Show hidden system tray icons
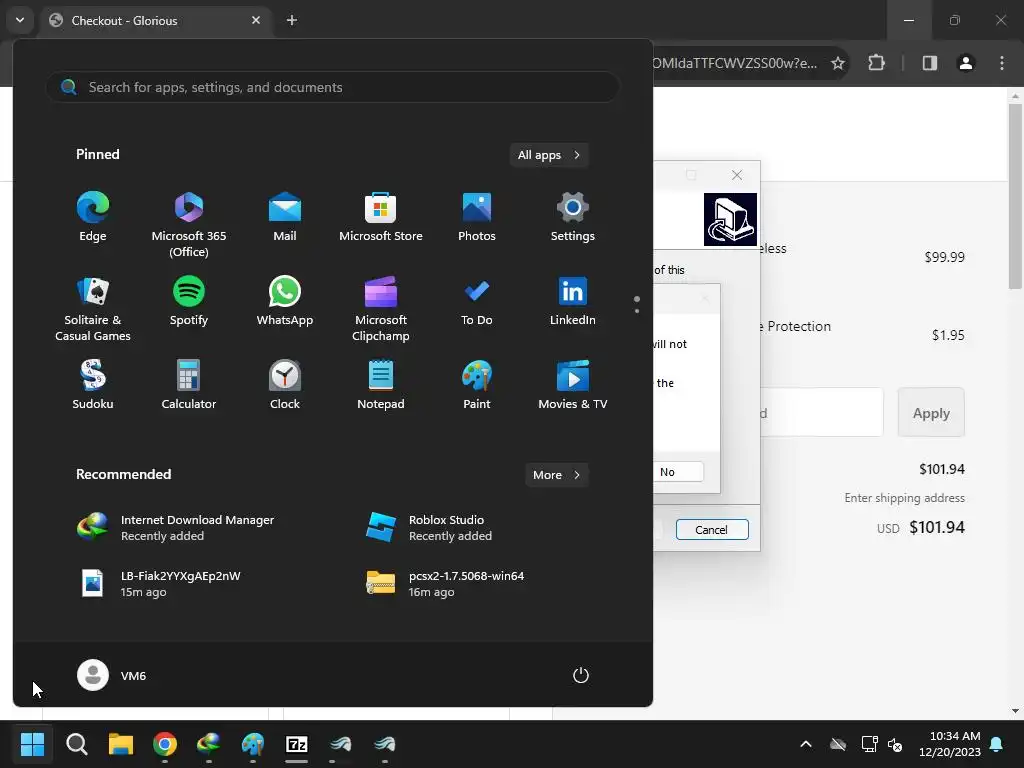This screenshot has width=1024, height=768. pyautogui.click(x=806, y=744)
